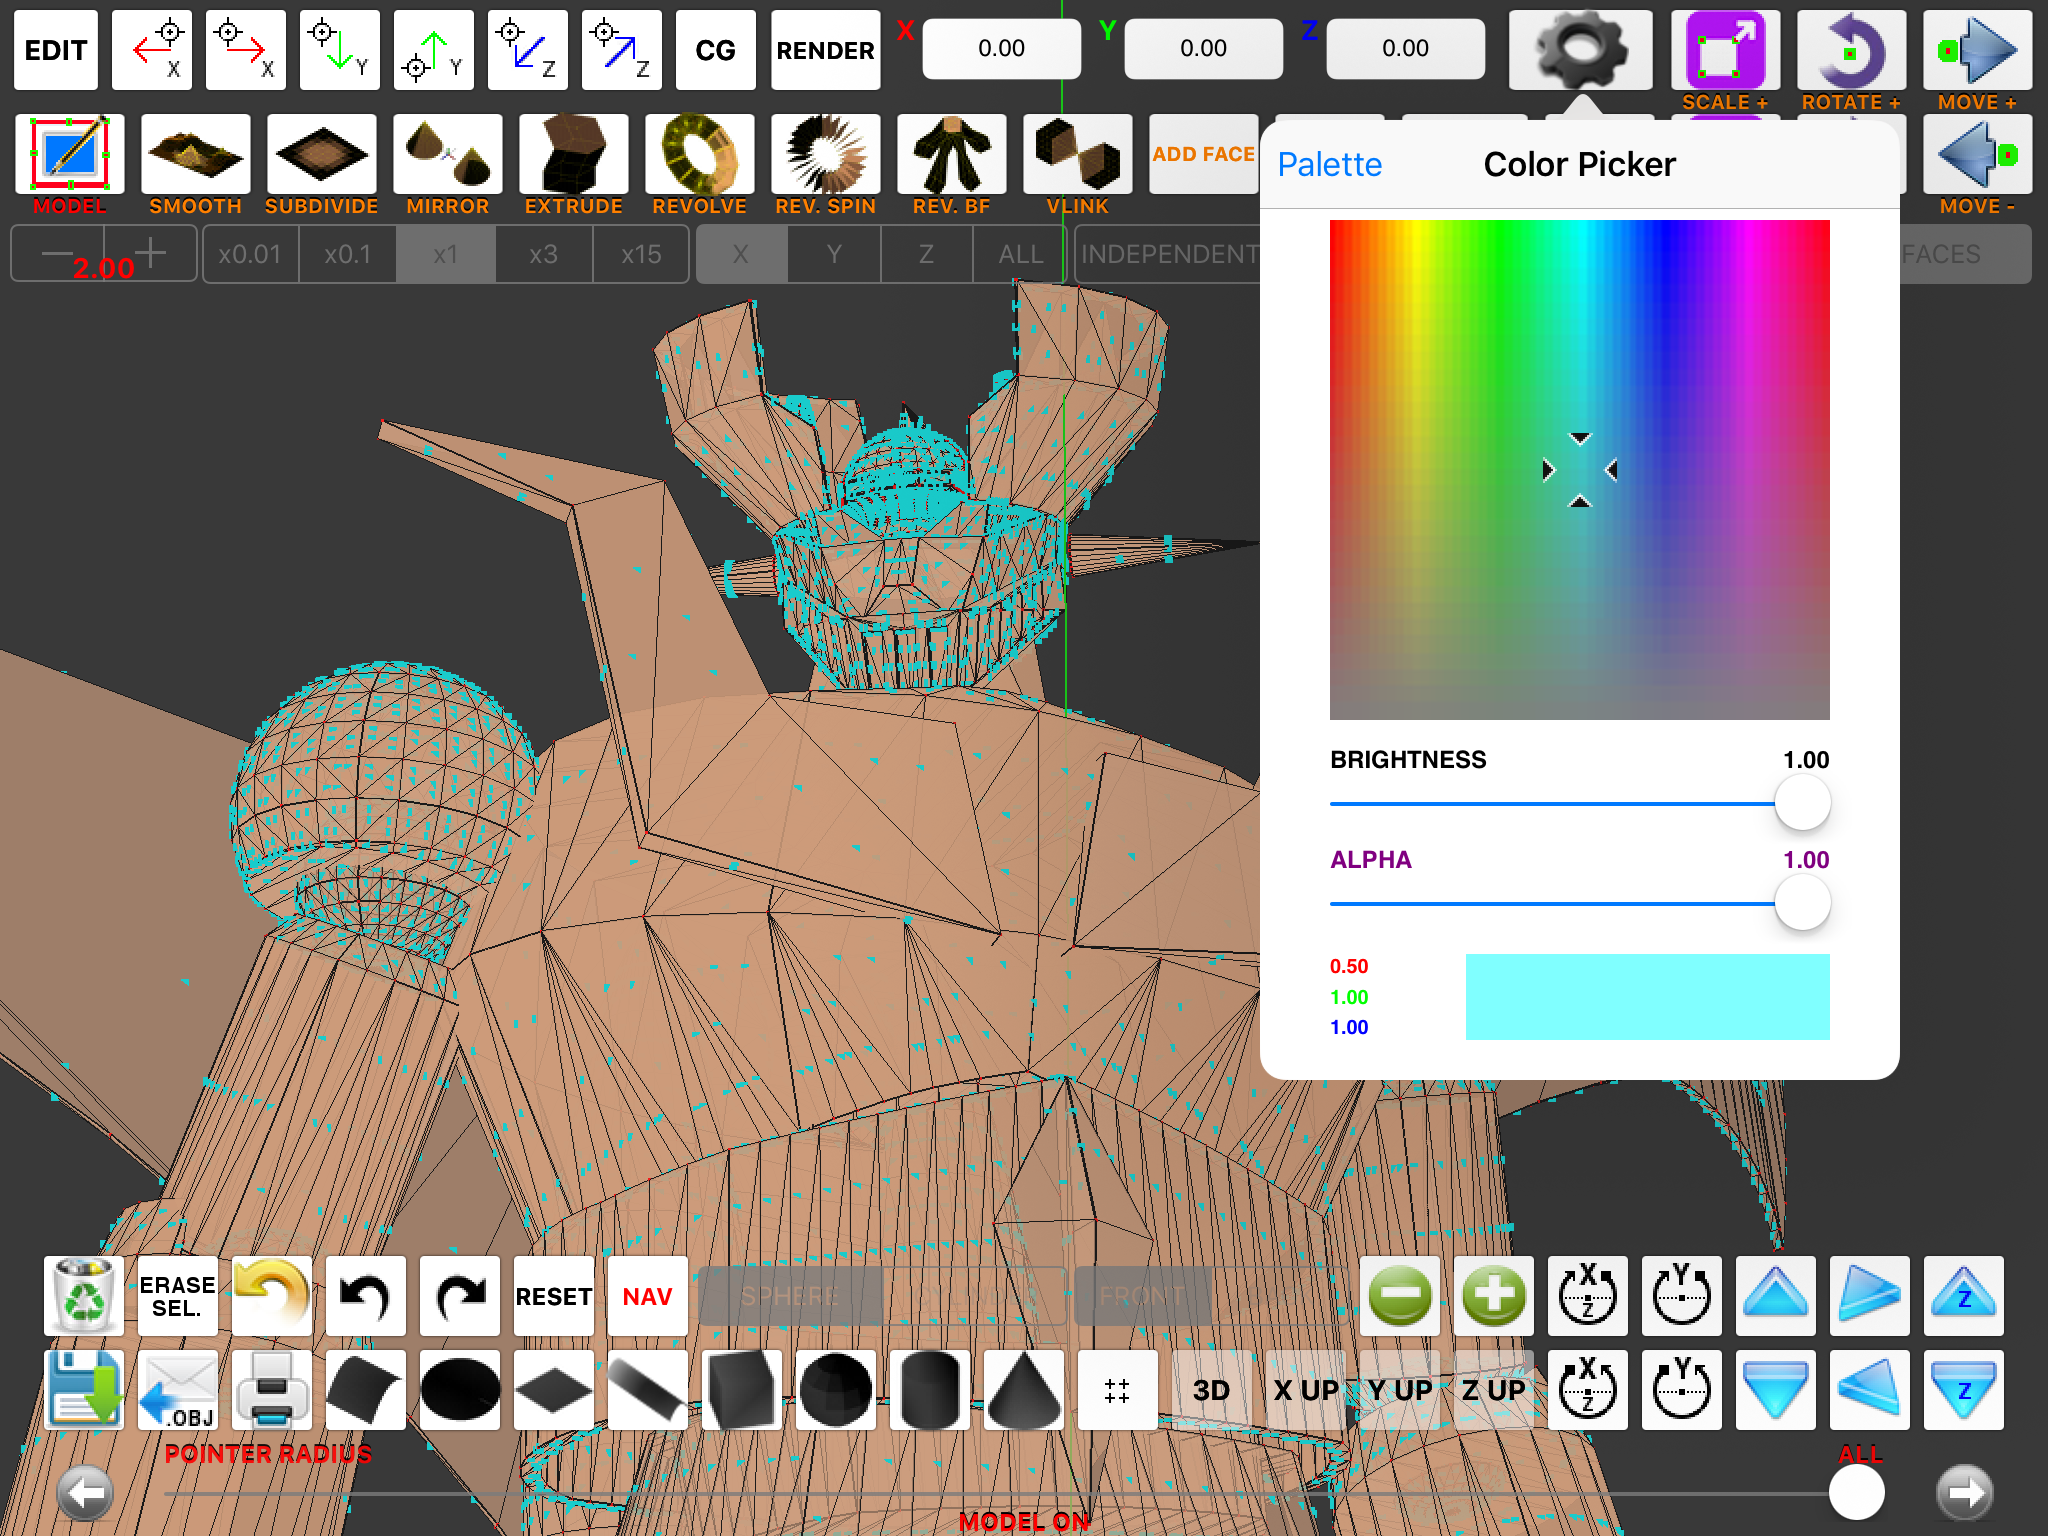
Task: Click the .OBJ email export icon
Action: 178,1390
